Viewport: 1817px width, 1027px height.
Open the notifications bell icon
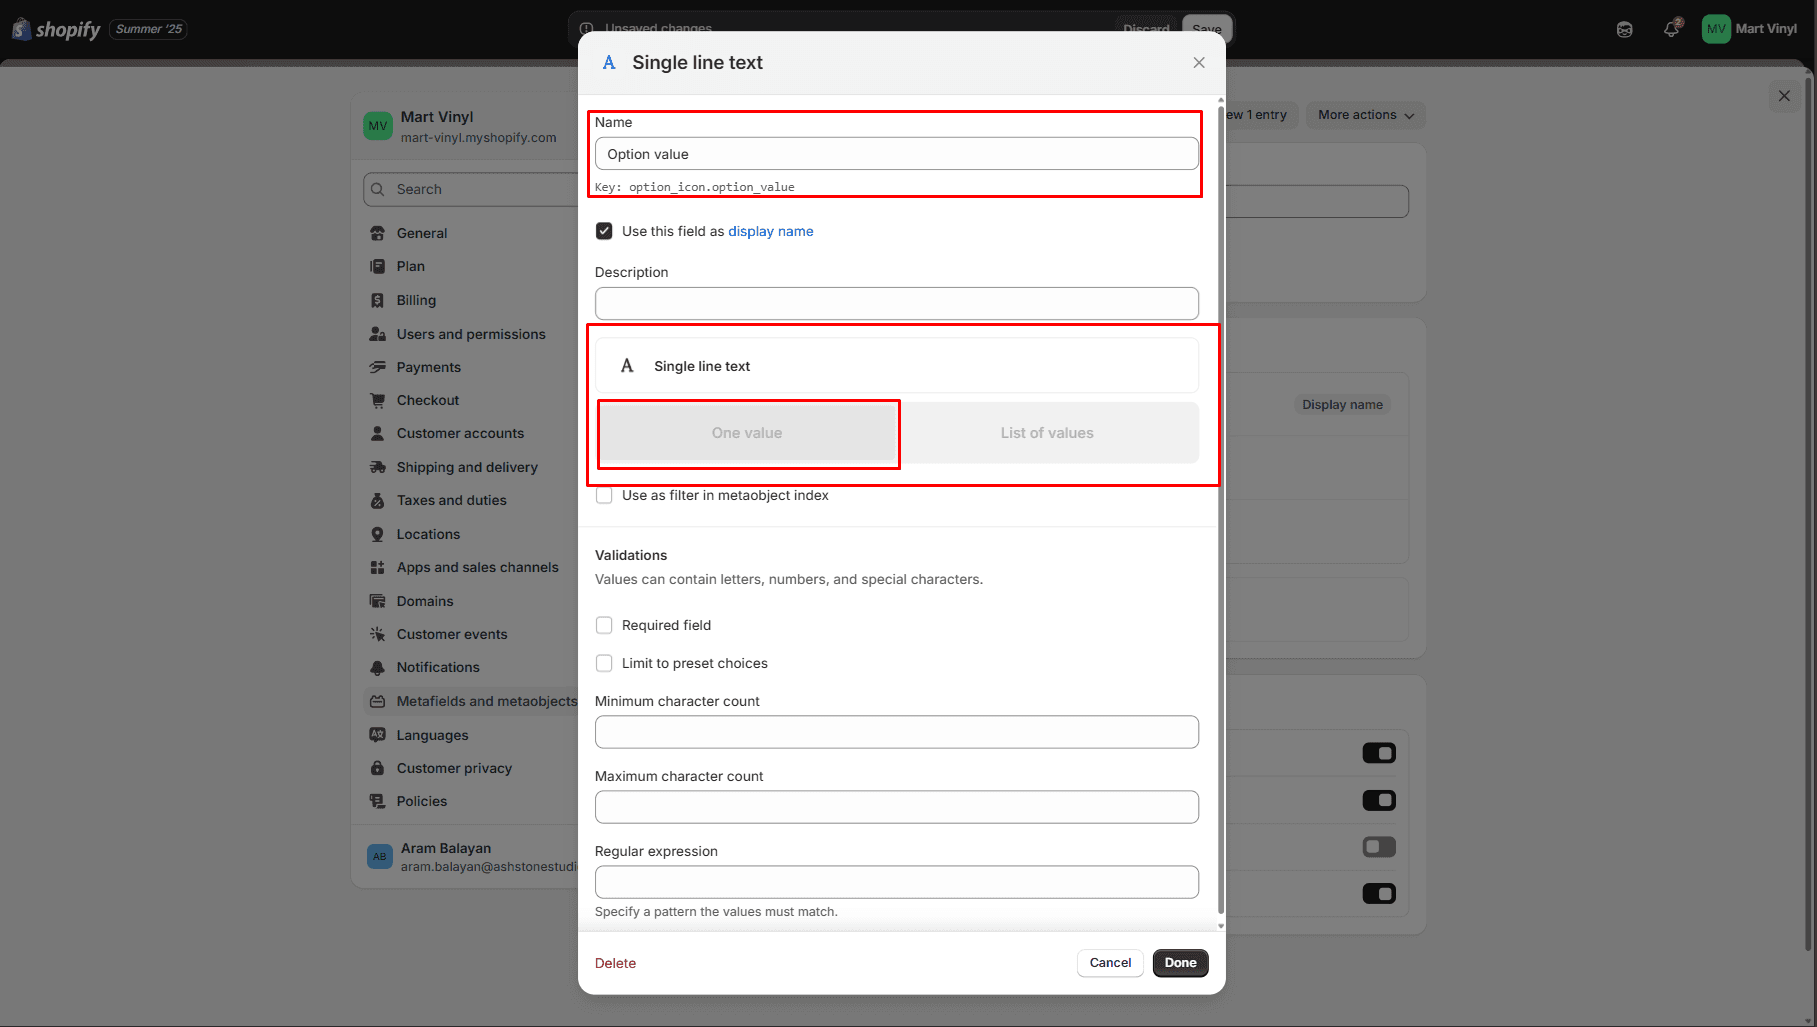1671,29
